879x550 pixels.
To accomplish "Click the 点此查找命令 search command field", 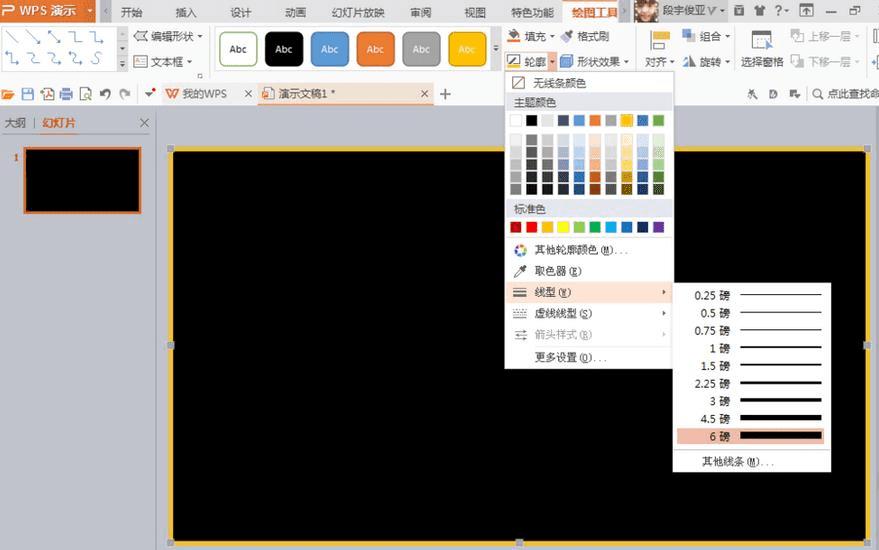I will coord(846,94).
